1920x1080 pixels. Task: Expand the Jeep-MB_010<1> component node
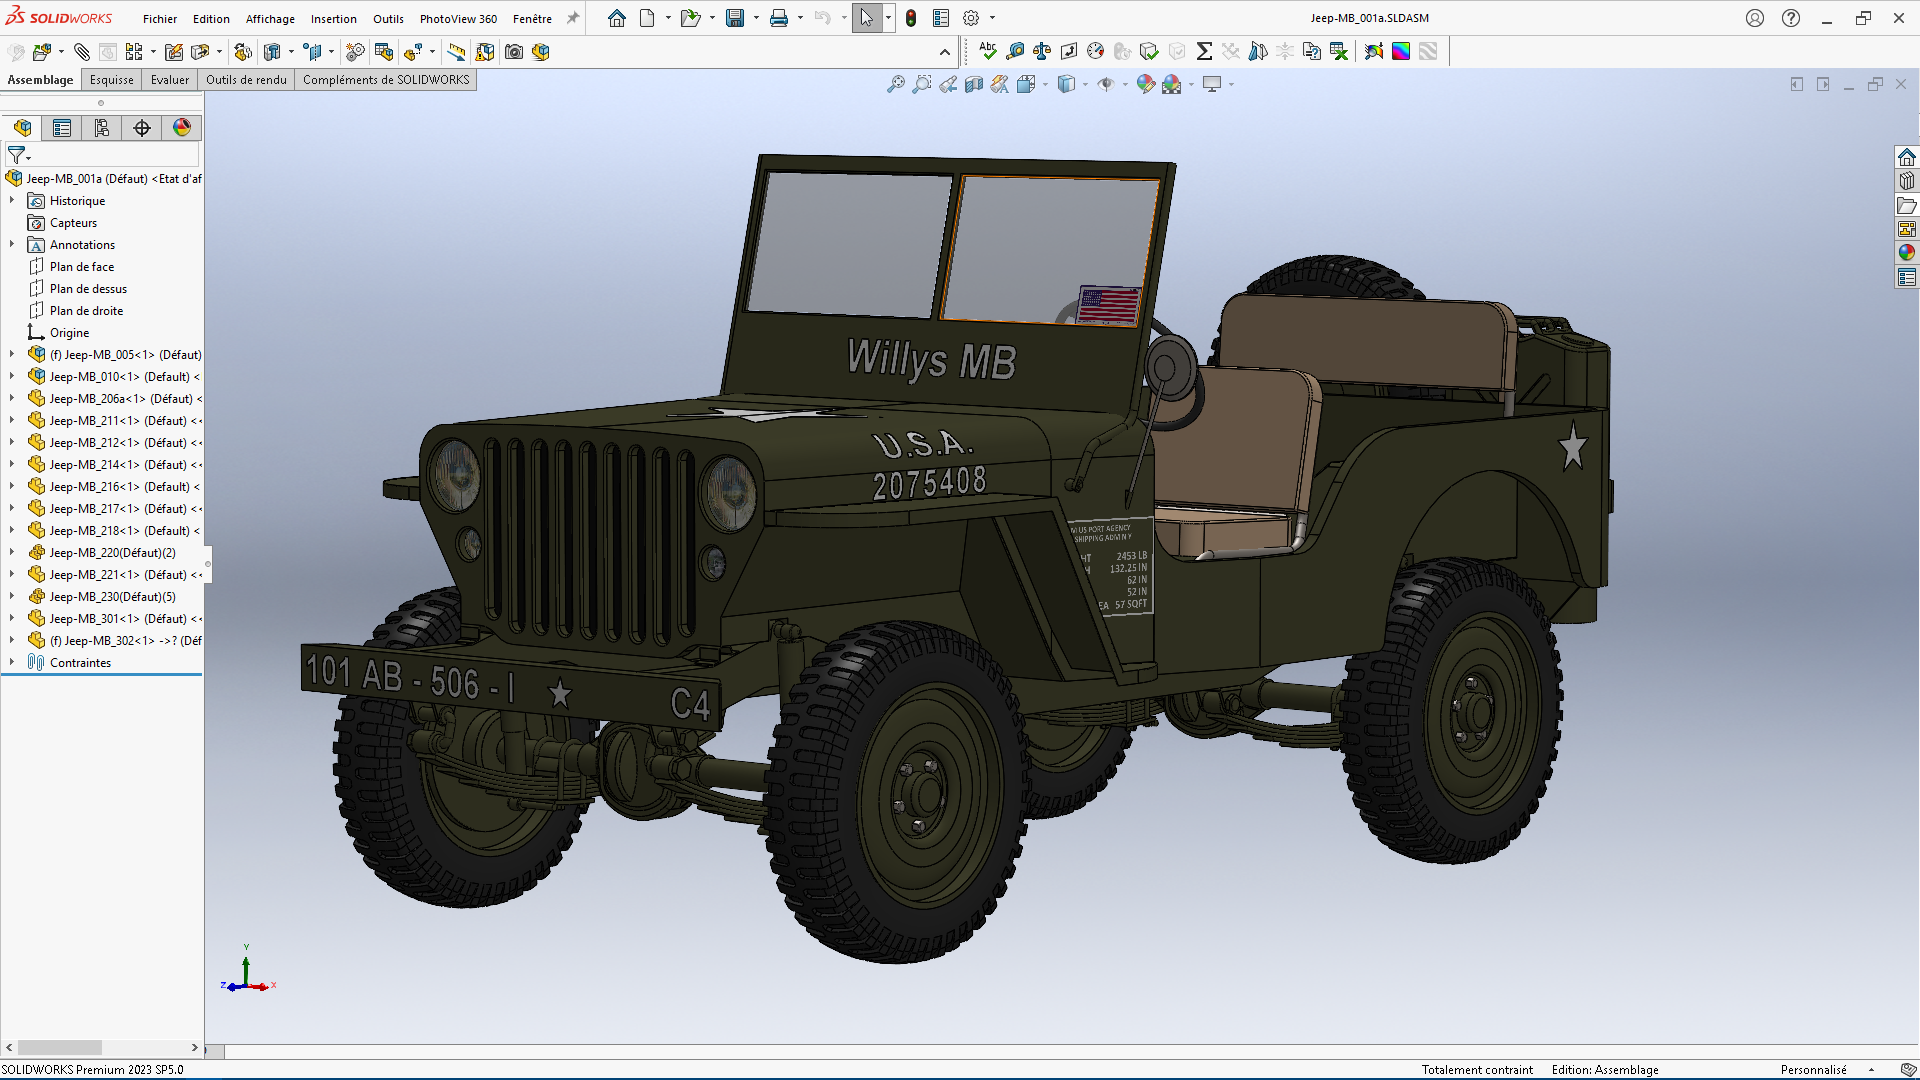tap(12, 377)
